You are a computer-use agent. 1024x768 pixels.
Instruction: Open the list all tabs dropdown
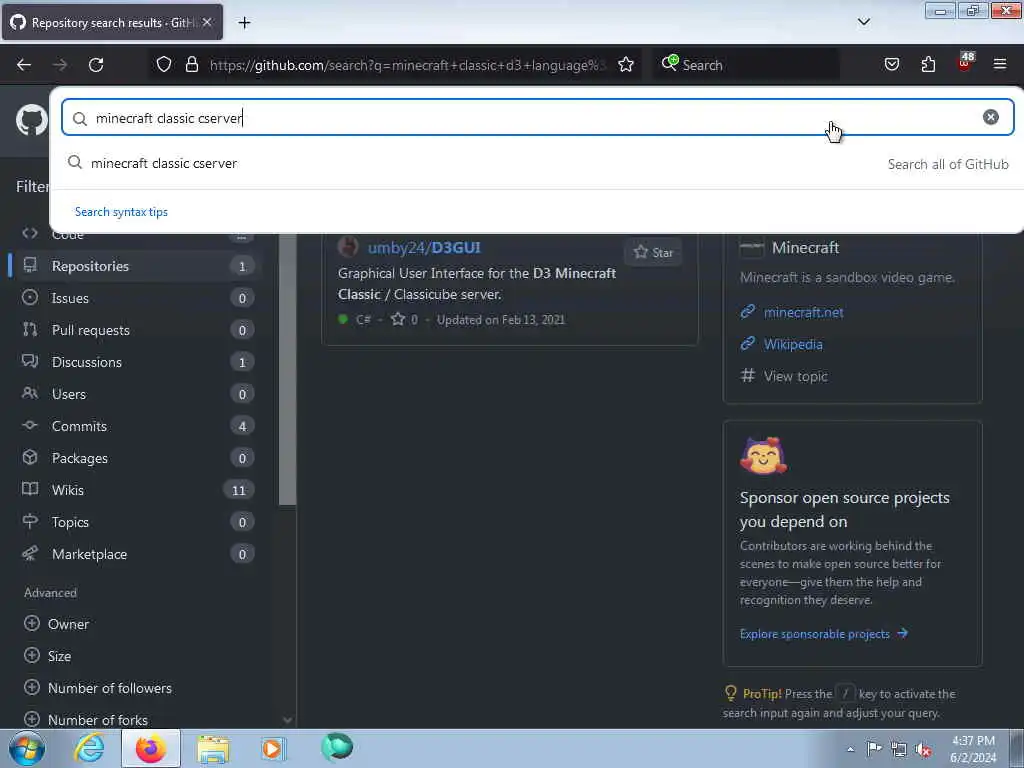point(863,22)
